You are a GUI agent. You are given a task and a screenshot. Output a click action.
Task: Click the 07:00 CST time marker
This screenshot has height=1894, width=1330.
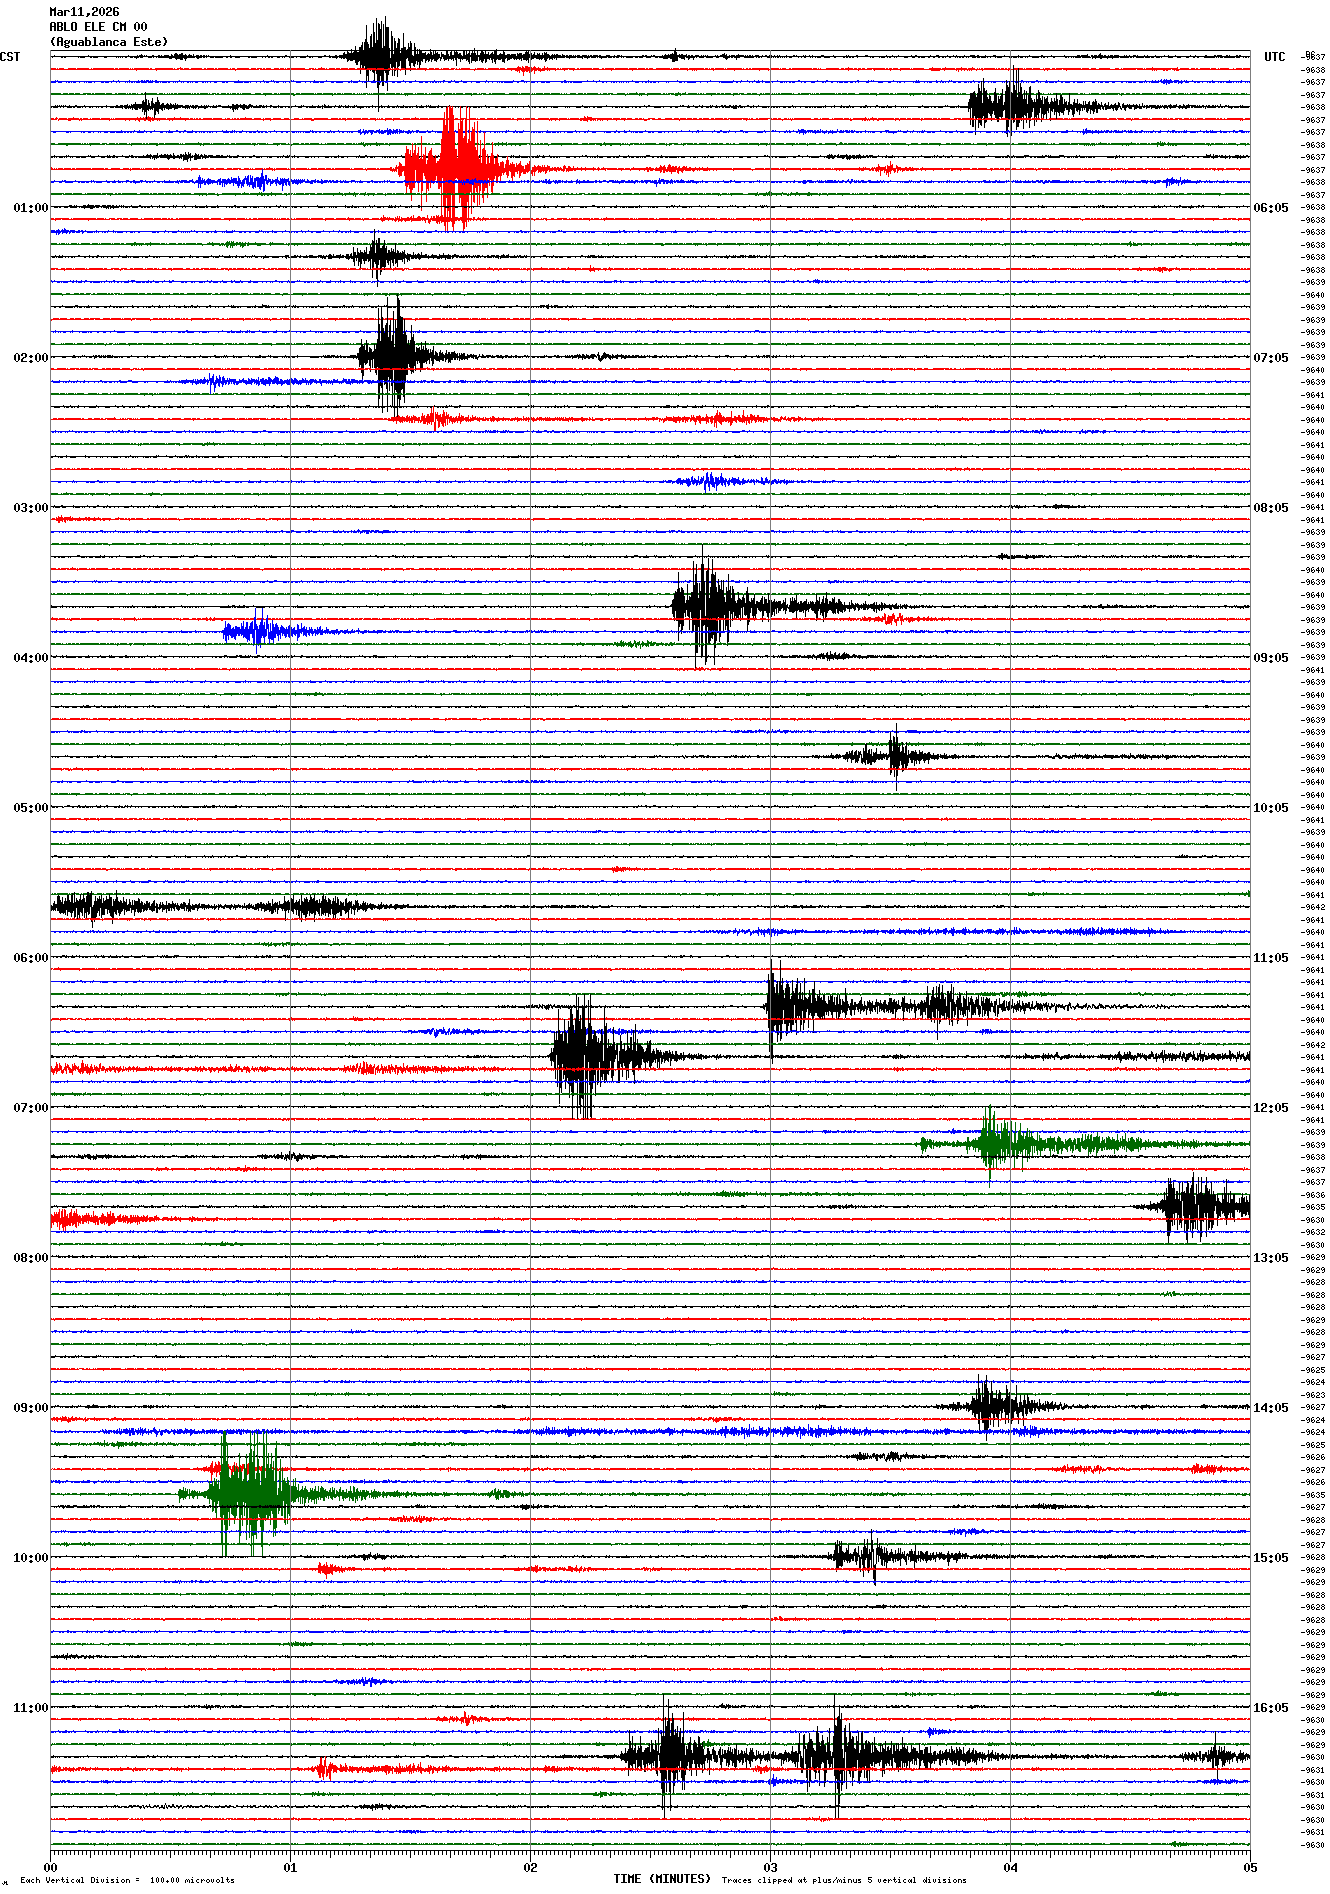coord(30,1108)
